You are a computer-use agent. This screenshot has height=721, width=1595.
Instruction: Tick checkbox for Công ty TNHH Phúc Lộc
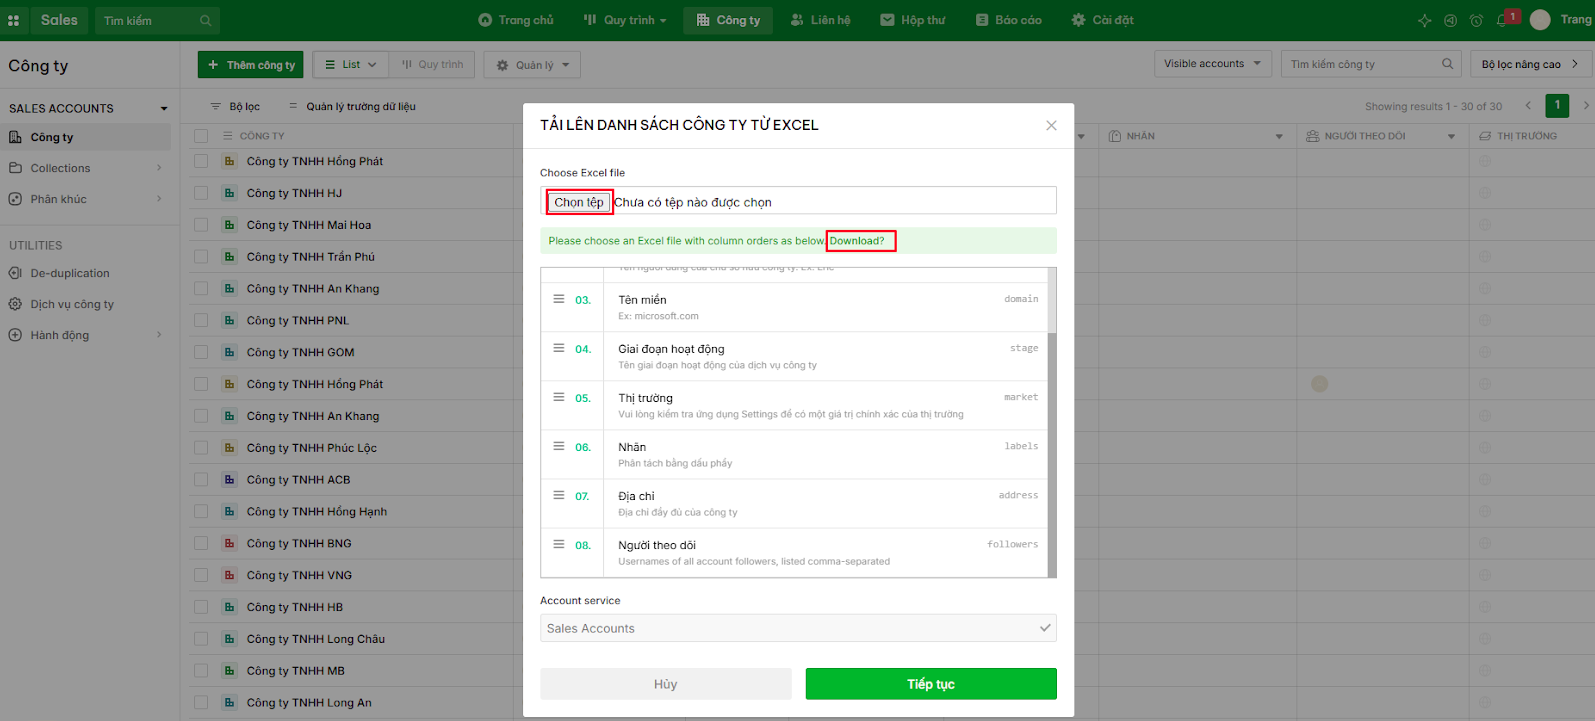pos(201,448)
